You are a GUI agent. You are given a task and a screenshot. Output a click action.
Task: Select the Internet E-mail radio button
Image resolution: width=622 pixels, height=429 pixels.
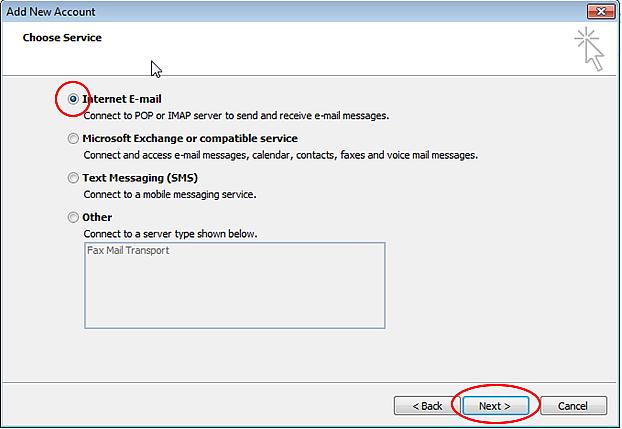[x=73, y=99]
